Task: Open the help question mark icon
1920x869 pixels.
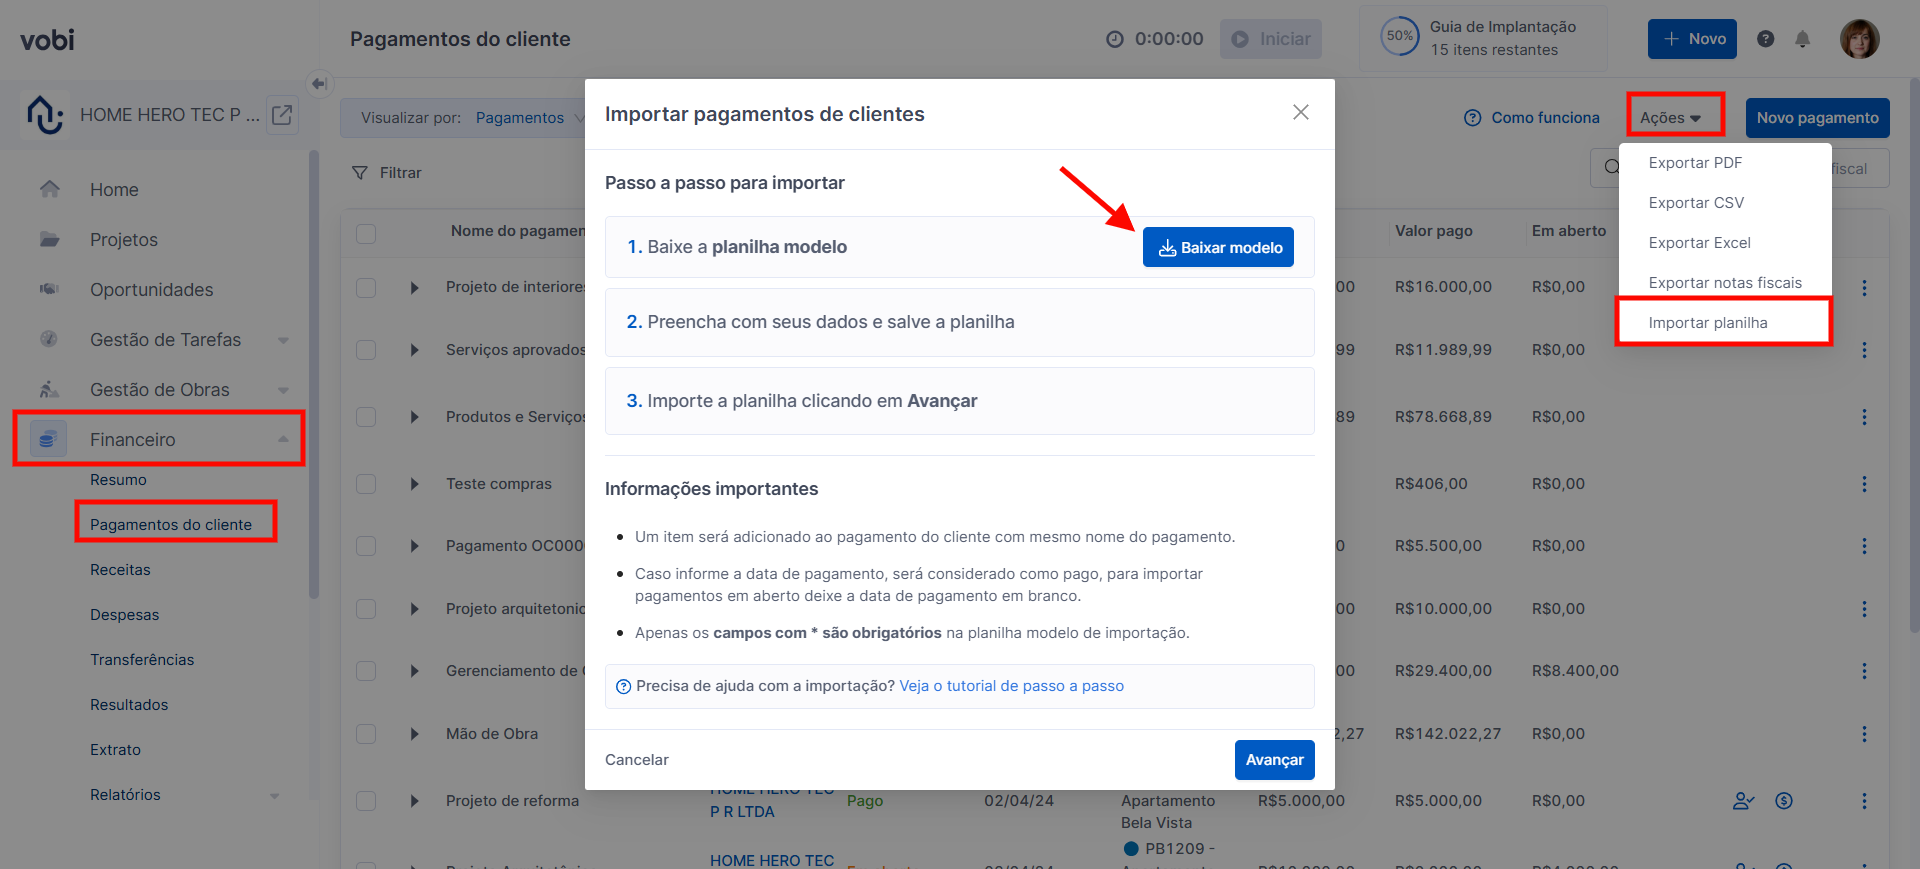Action: click(1766, 39)
